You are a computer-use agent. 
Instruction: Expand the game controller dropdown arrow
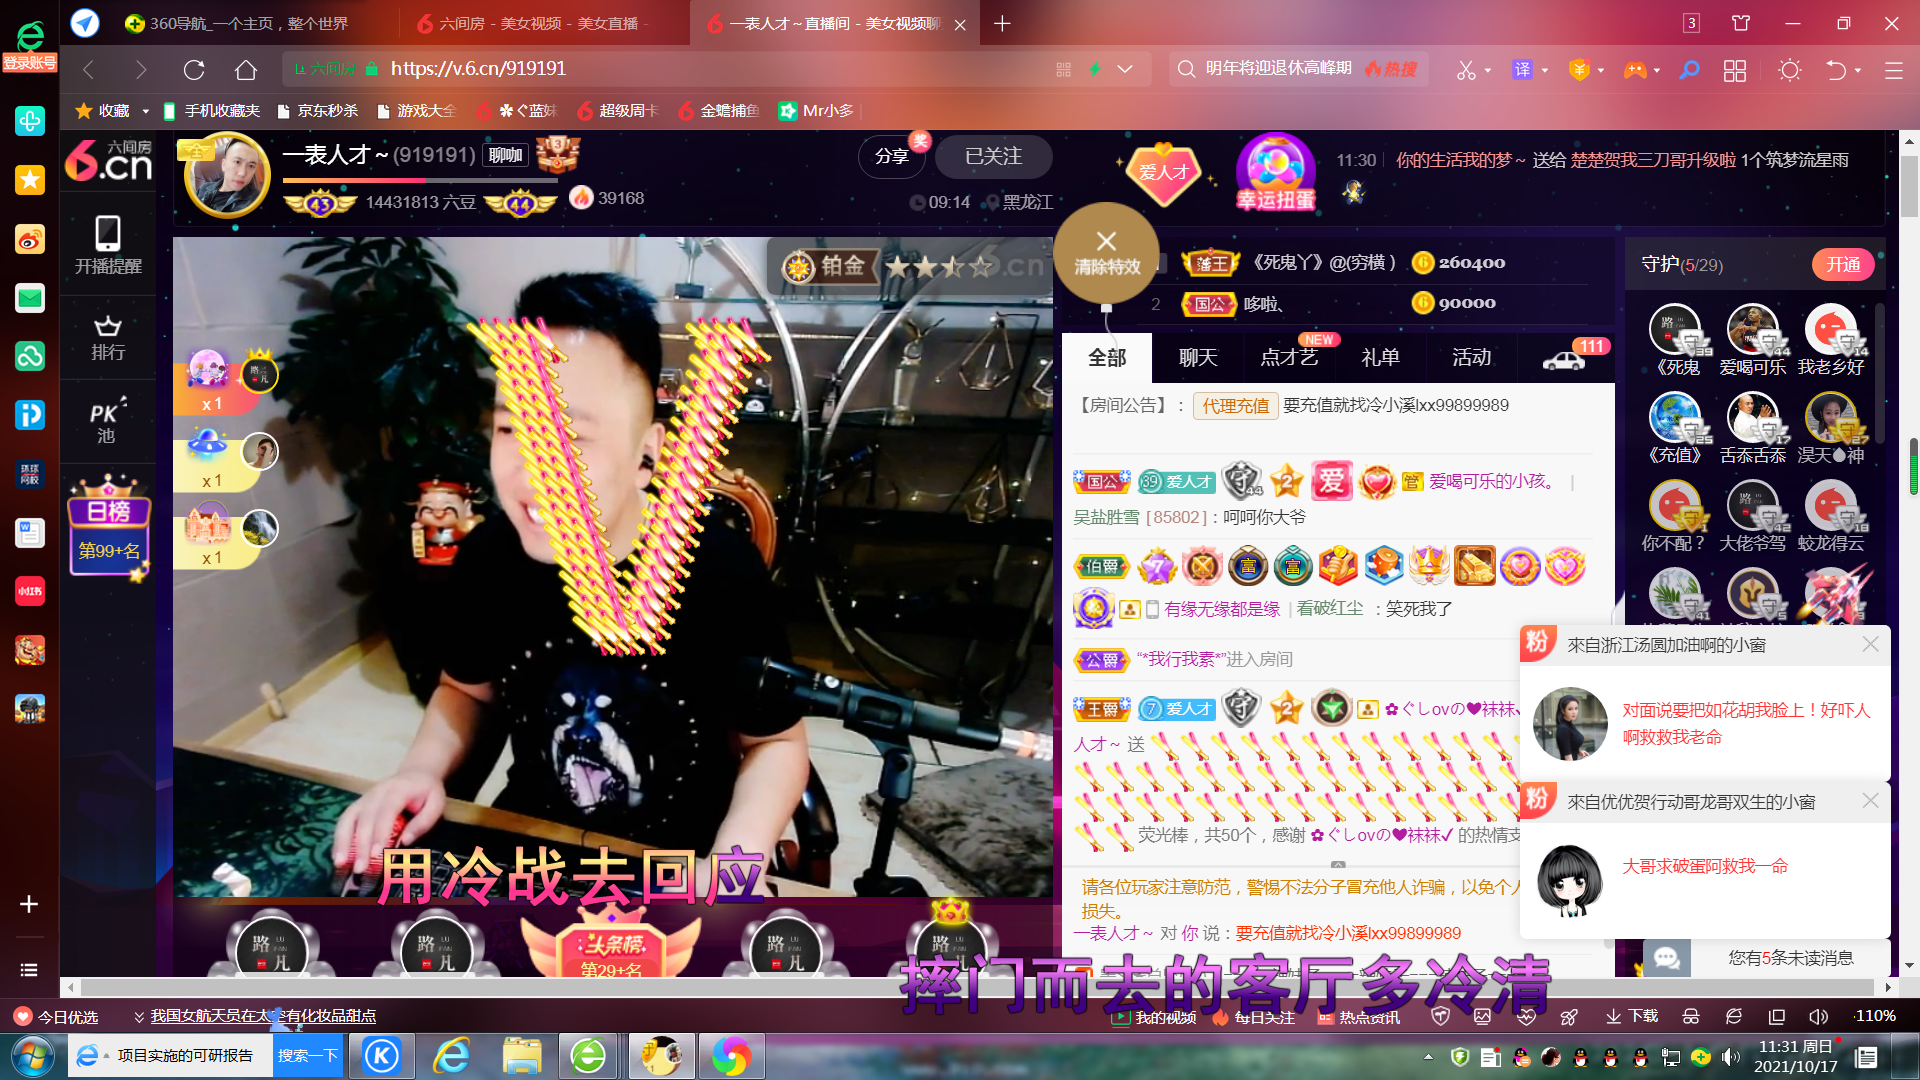pyautogui.click(x=1657, y=70)
